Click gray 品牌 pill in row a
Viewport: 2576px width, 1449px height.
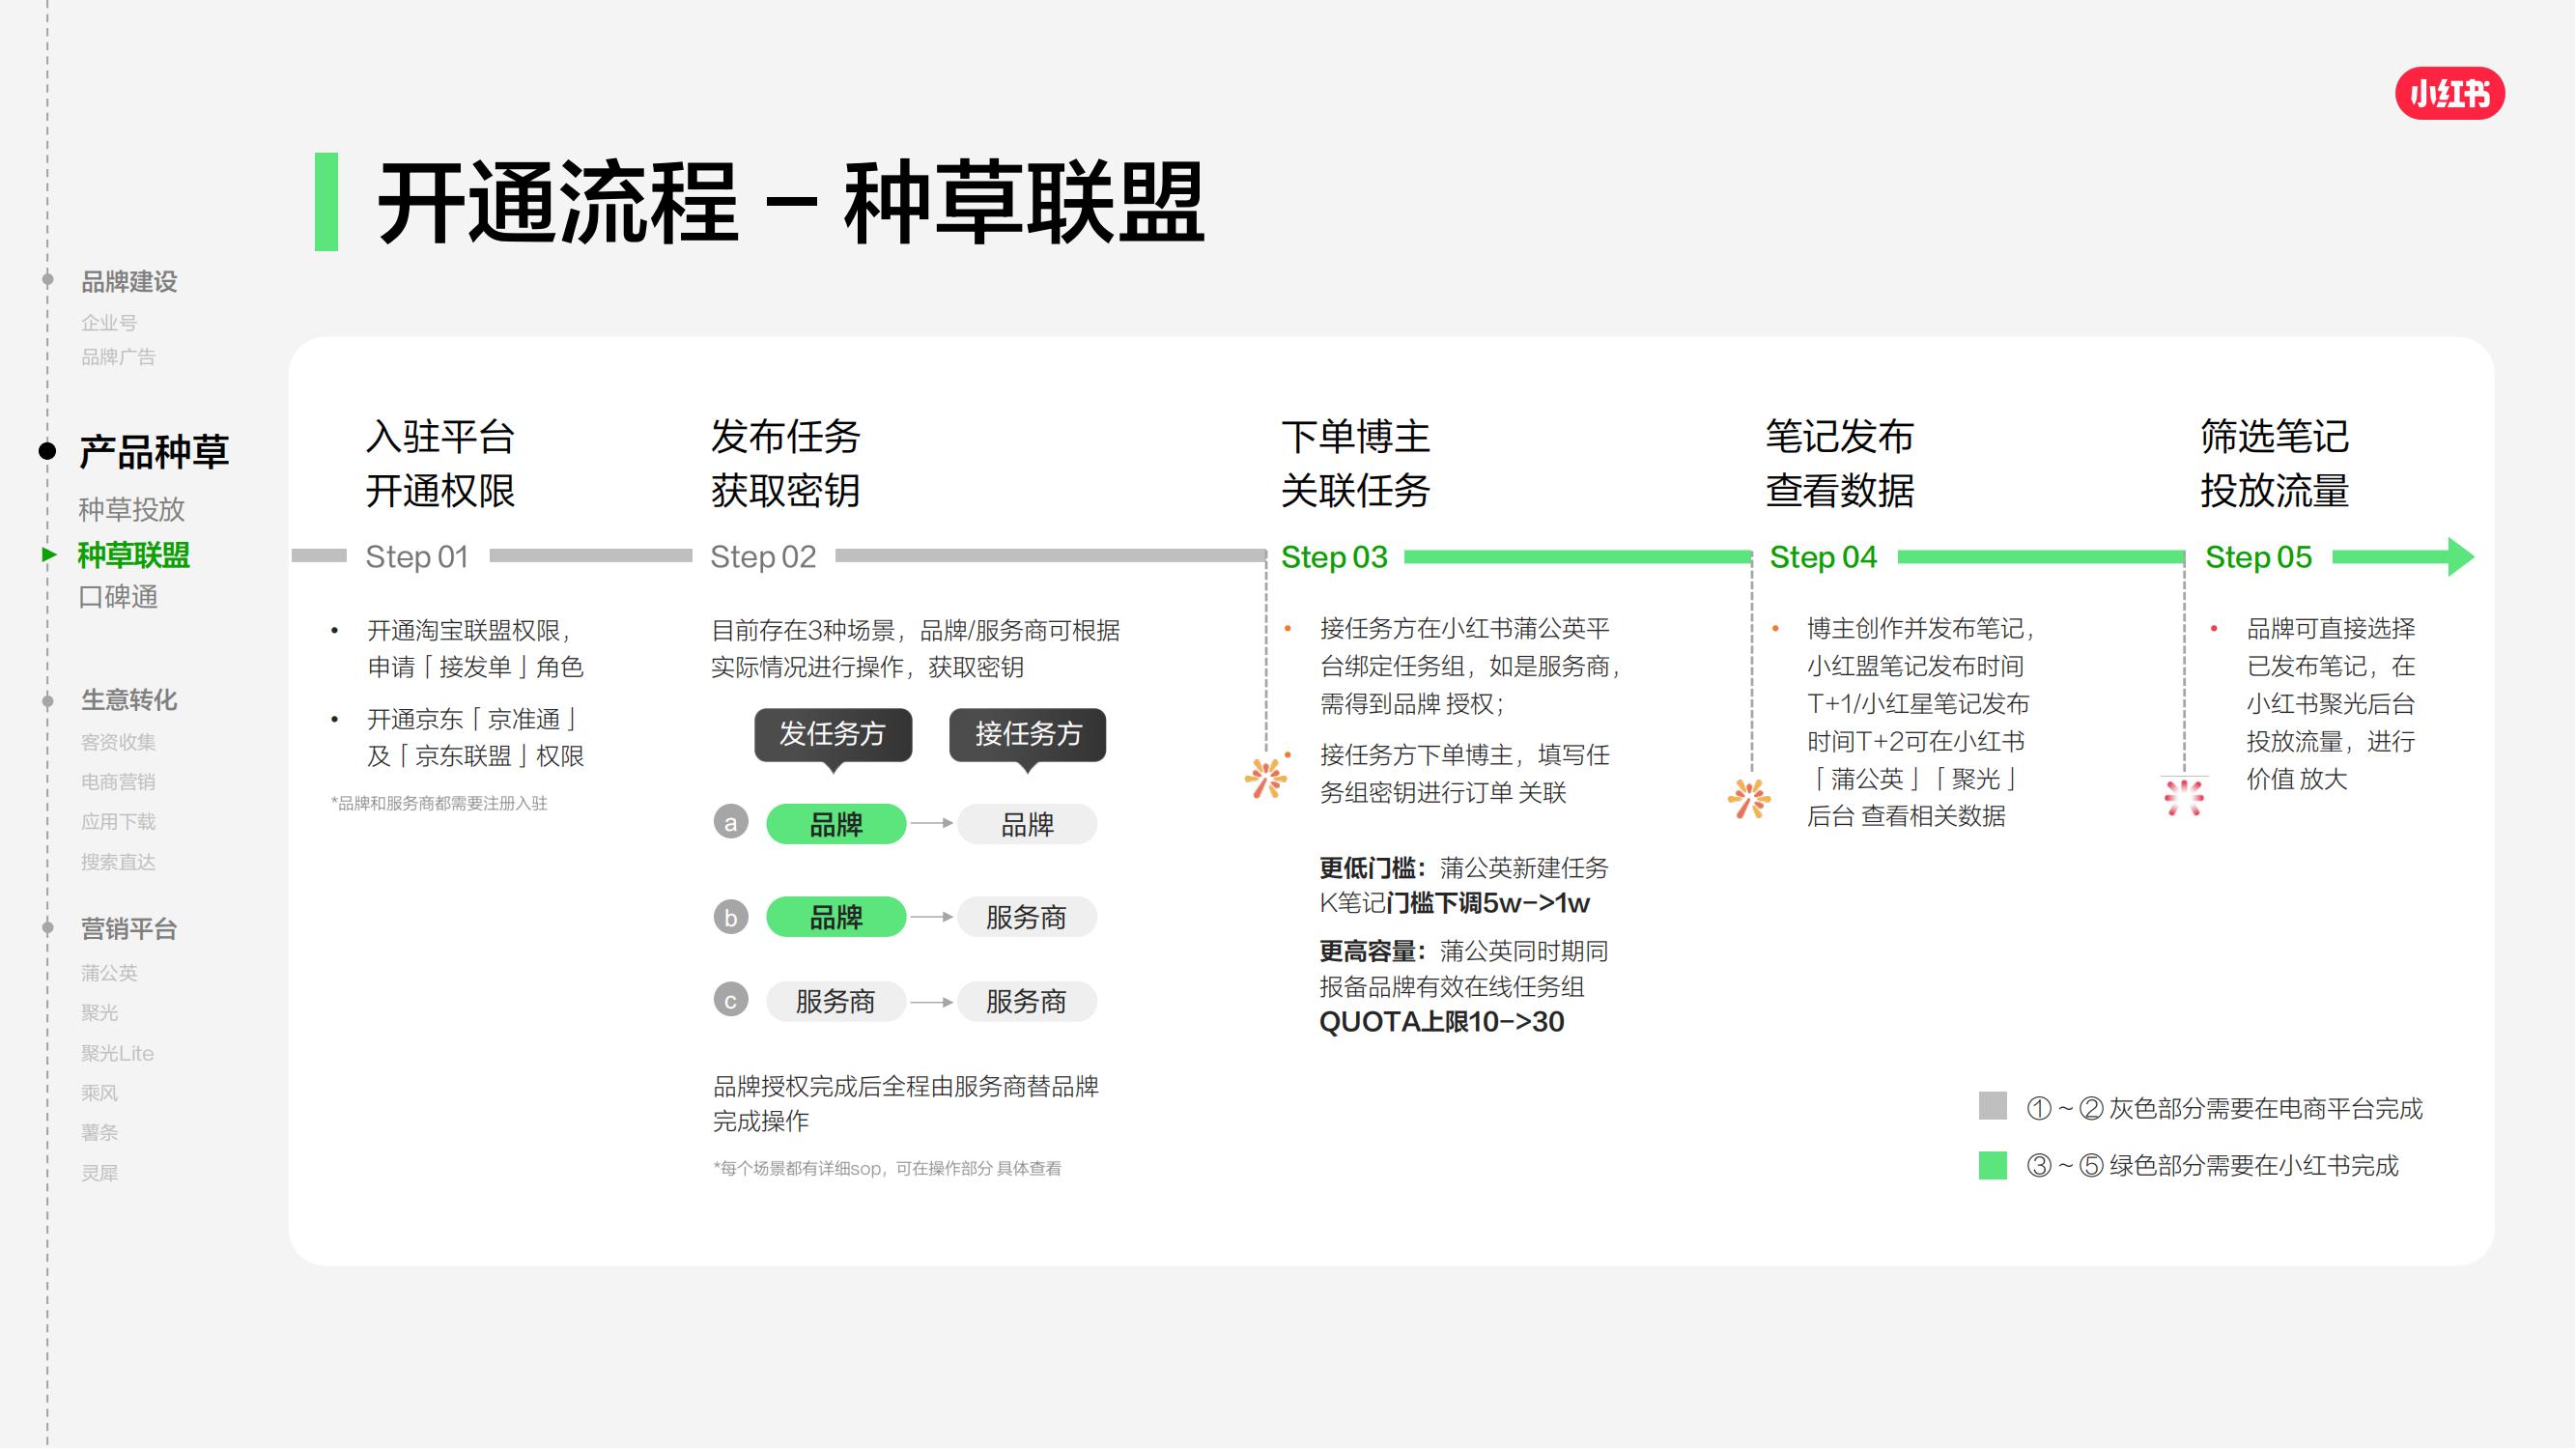pos(1027,824)
